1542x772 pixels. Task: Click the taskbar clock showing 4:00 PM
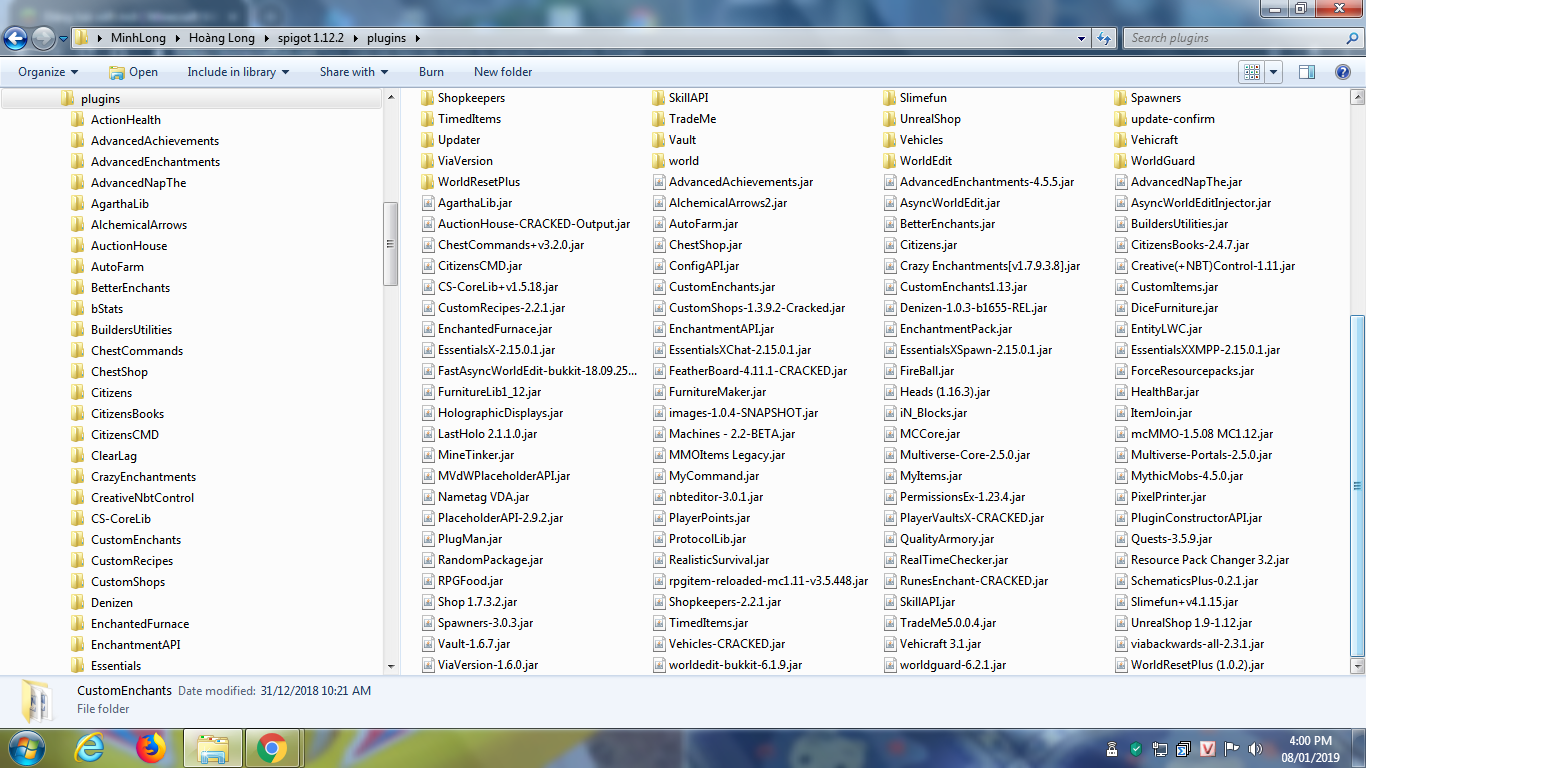click(1310, 741)
